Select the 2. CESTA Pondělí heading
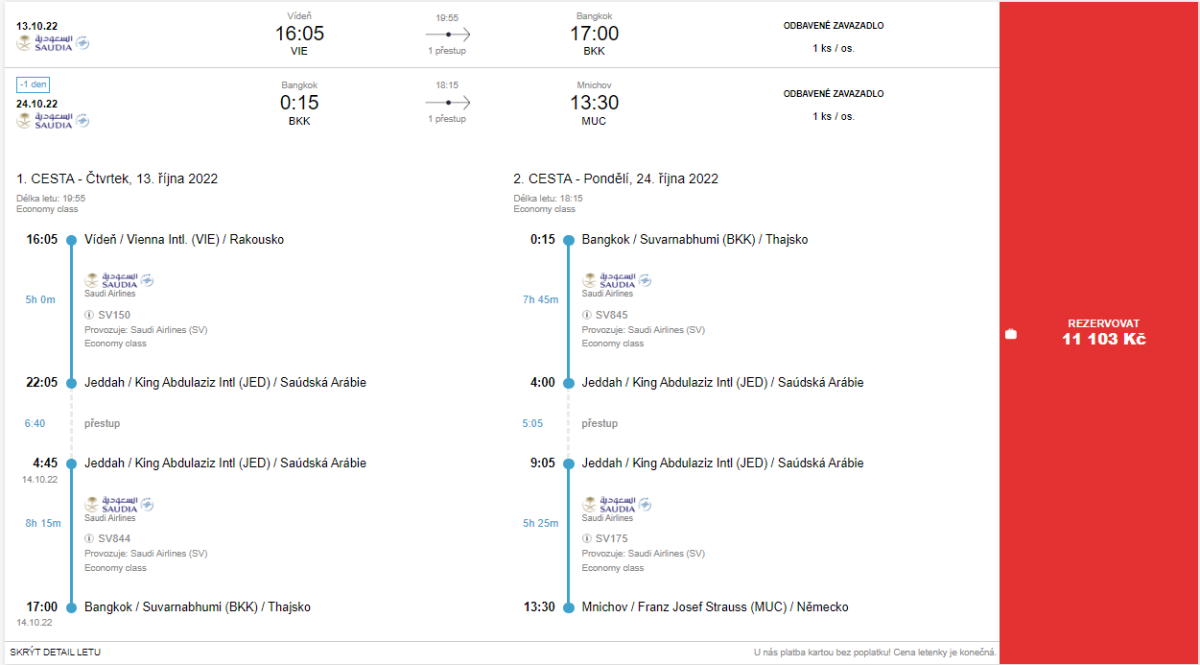 tap(616, 179)
